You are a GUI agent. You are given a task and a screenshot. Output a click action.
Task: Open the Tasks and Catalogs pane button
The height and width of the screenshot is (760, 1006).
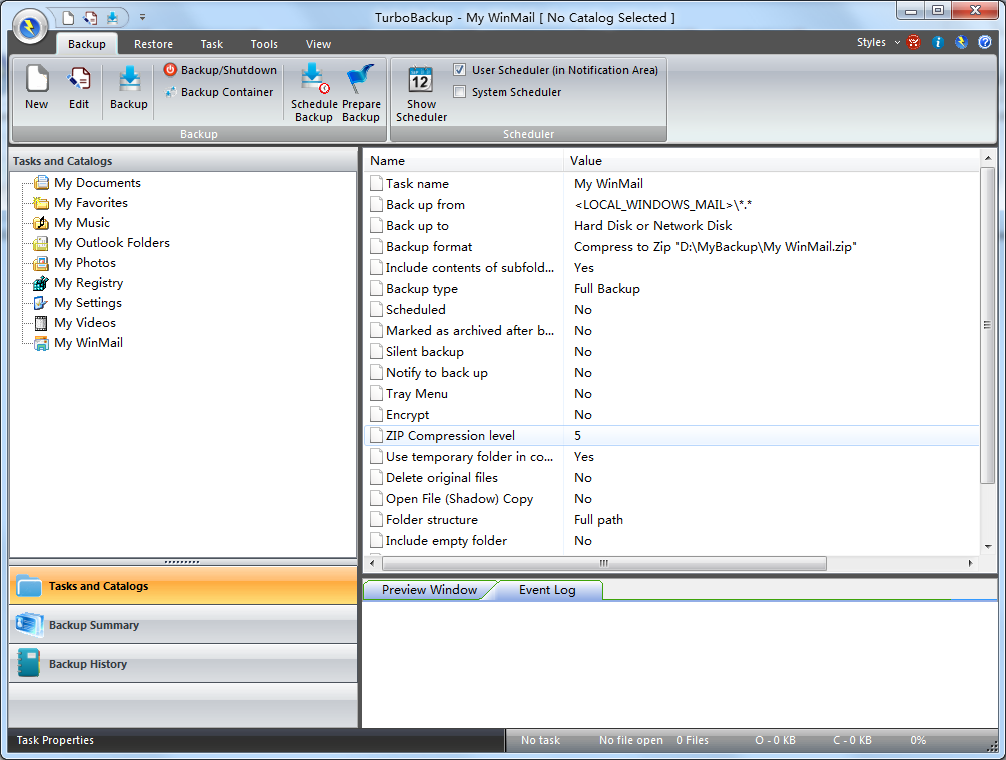(x=183, y=586)
